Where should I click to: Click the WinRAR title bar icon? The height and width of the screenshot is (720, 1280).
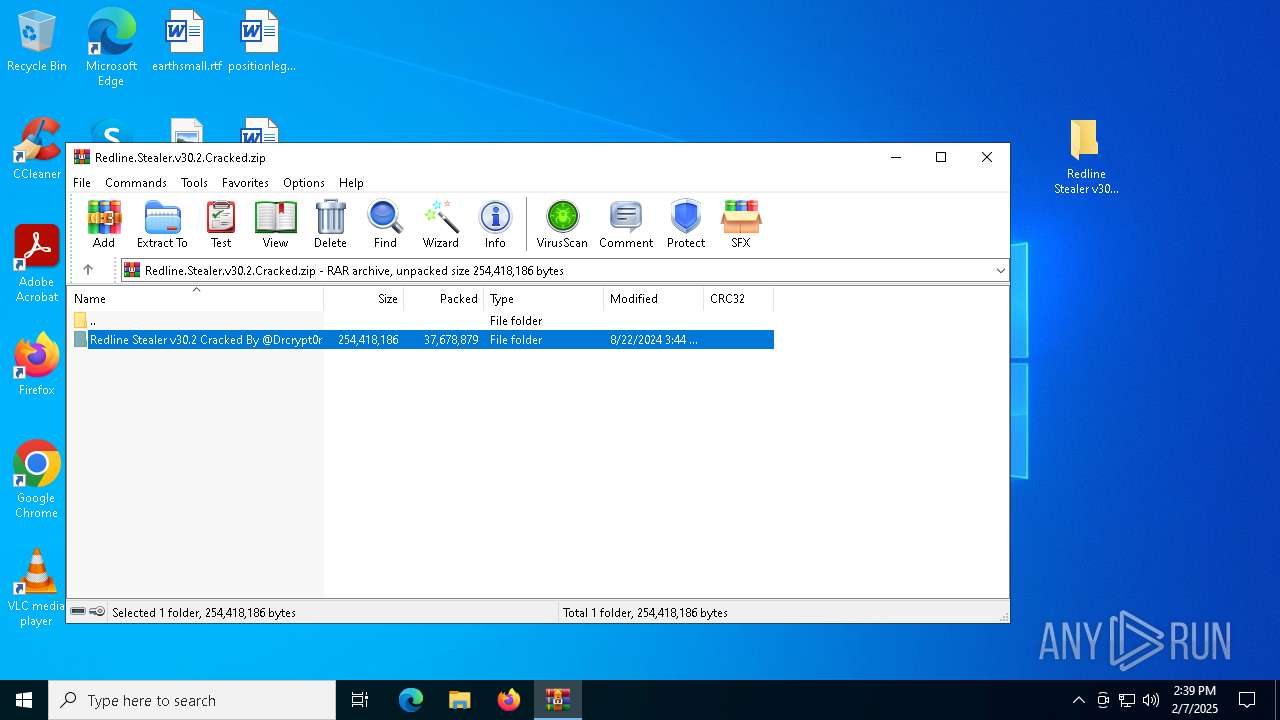click(82, 157)
